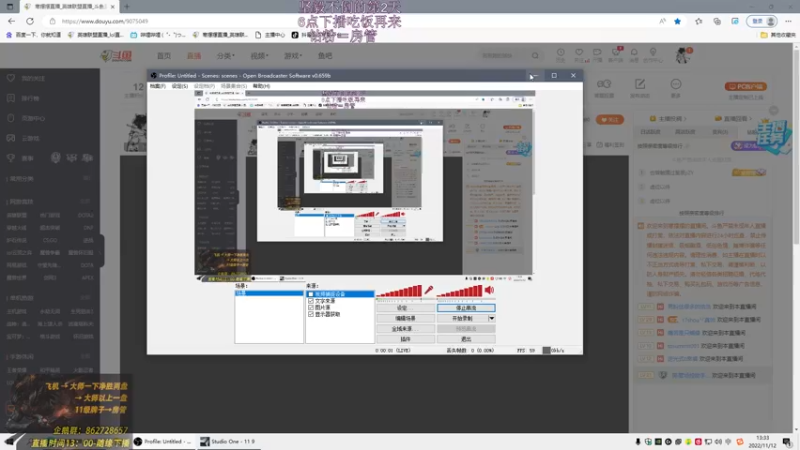
Task: Click the orange 关注 follow button on Douyu
Action: tap(610, 120)
